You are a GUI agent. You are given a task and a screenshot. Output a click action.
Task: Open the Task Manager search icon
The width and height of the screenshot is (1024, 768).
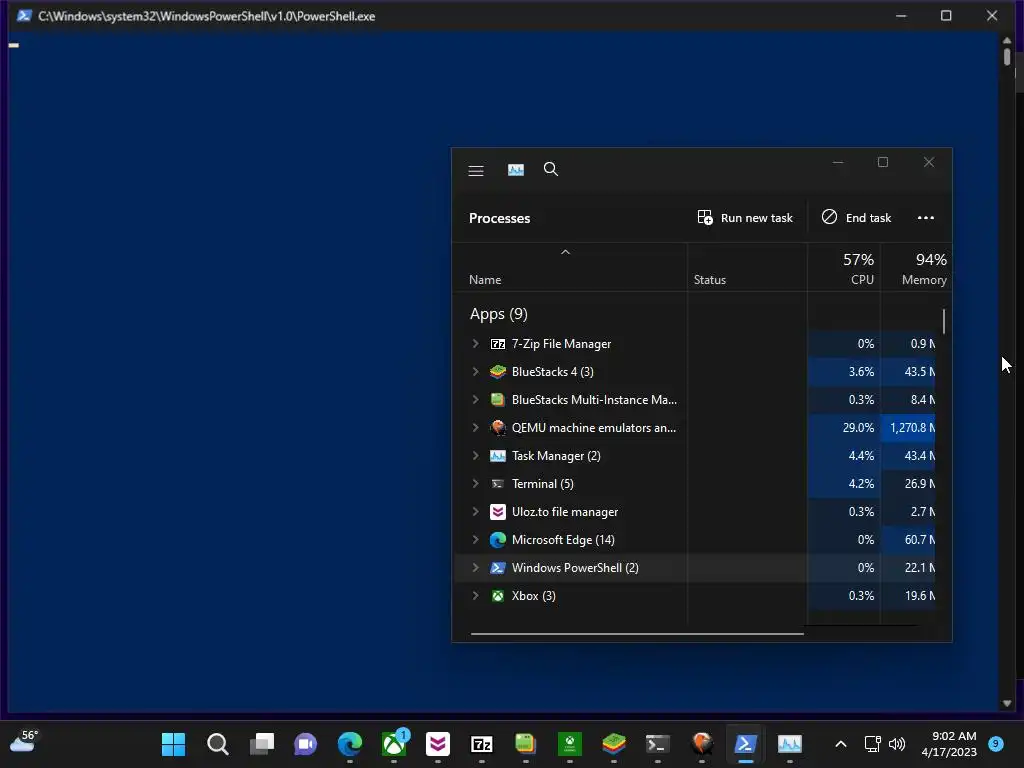point(551,170)
